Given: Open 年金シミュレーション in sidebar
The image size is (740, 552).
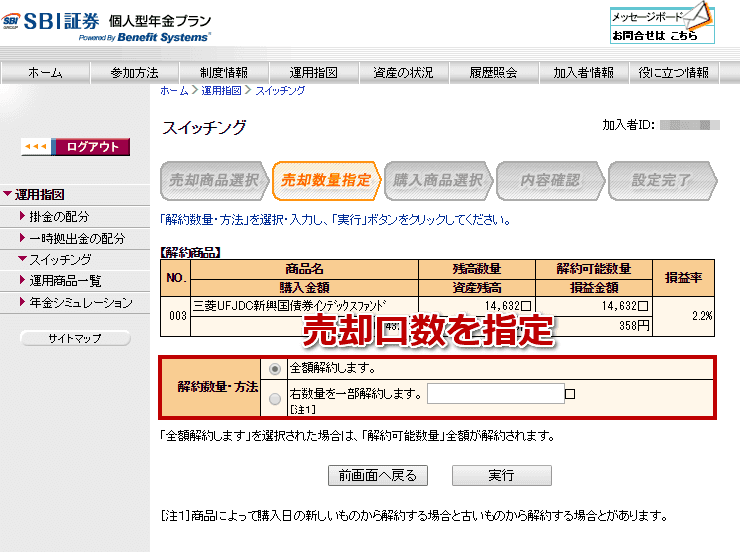Looking at the screenshot, I should pos(81,302).
